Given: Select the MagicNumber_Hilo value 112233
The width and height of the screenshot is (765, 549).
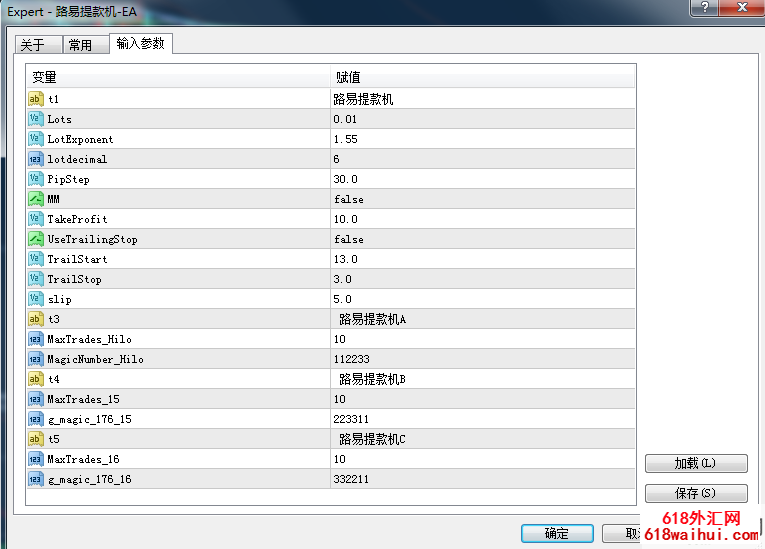Looking at the screenshot, I should coord(351,359).
